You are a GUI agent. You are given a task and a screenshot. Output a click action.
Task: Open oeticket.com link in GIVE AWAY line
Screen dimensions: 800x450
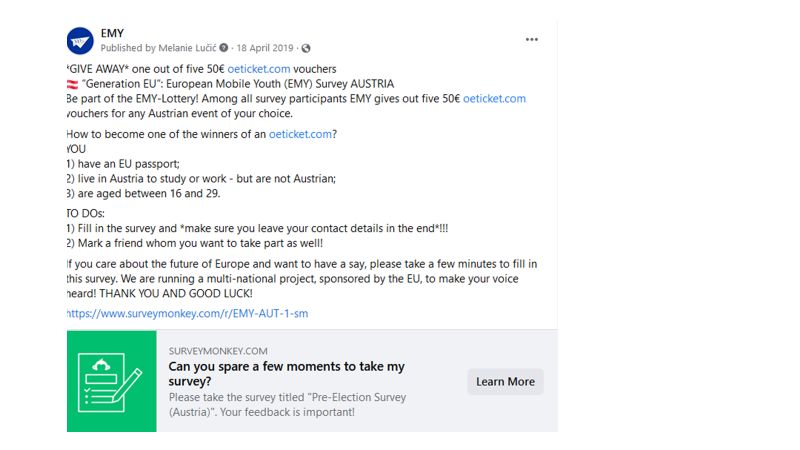[x=259, y=69]
